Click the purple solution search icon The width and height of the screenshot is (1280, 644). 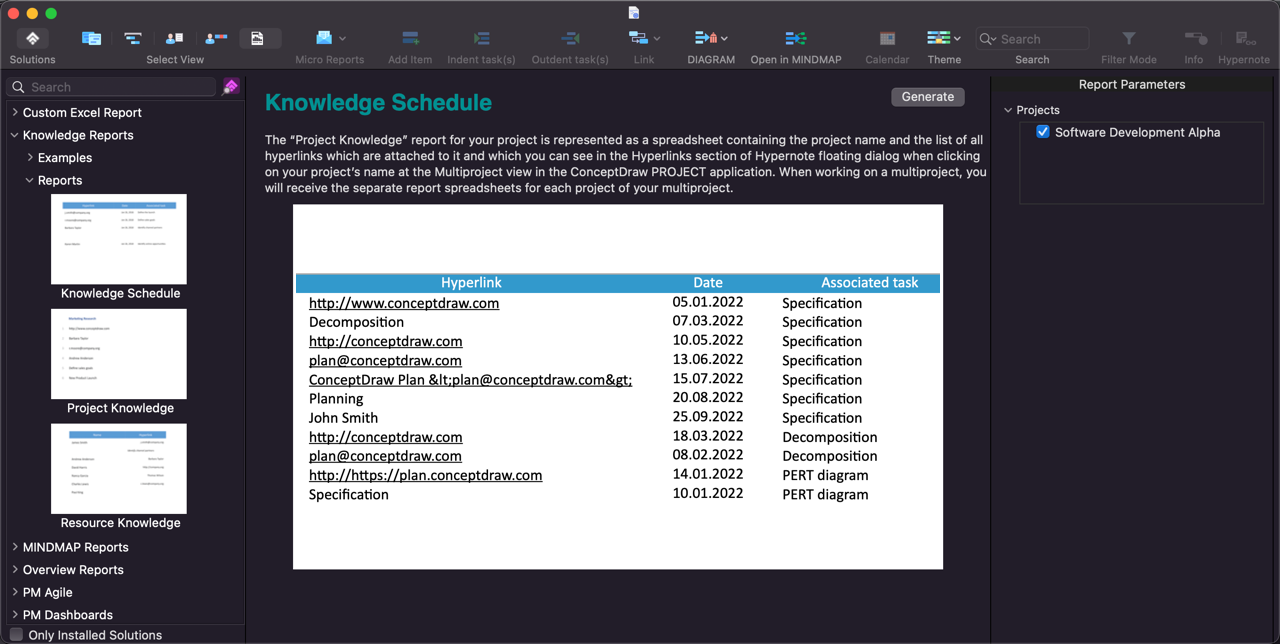231,87
